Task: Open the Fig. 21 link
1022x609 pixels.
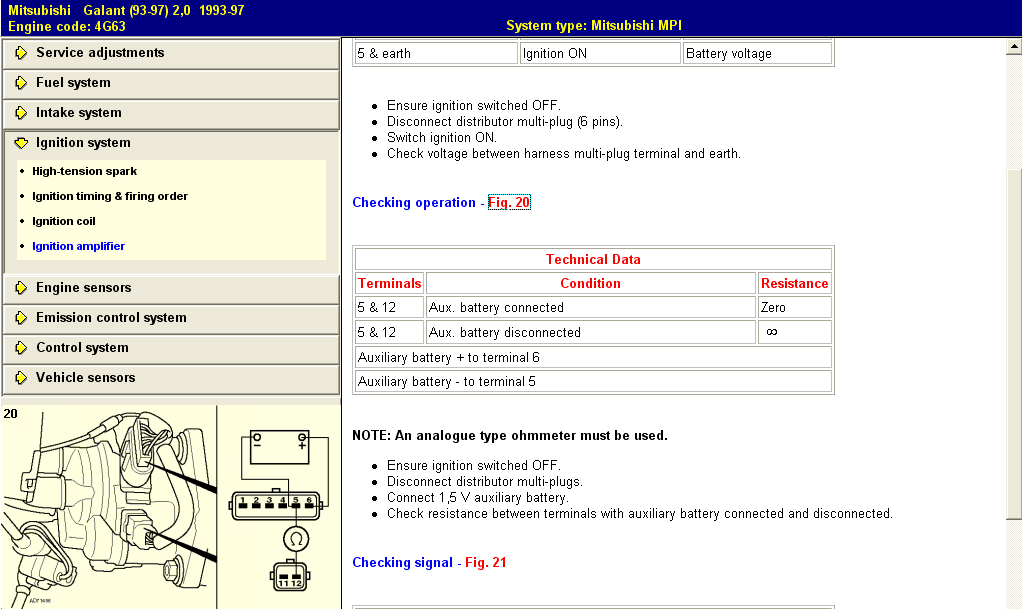Action: (486, 563)
